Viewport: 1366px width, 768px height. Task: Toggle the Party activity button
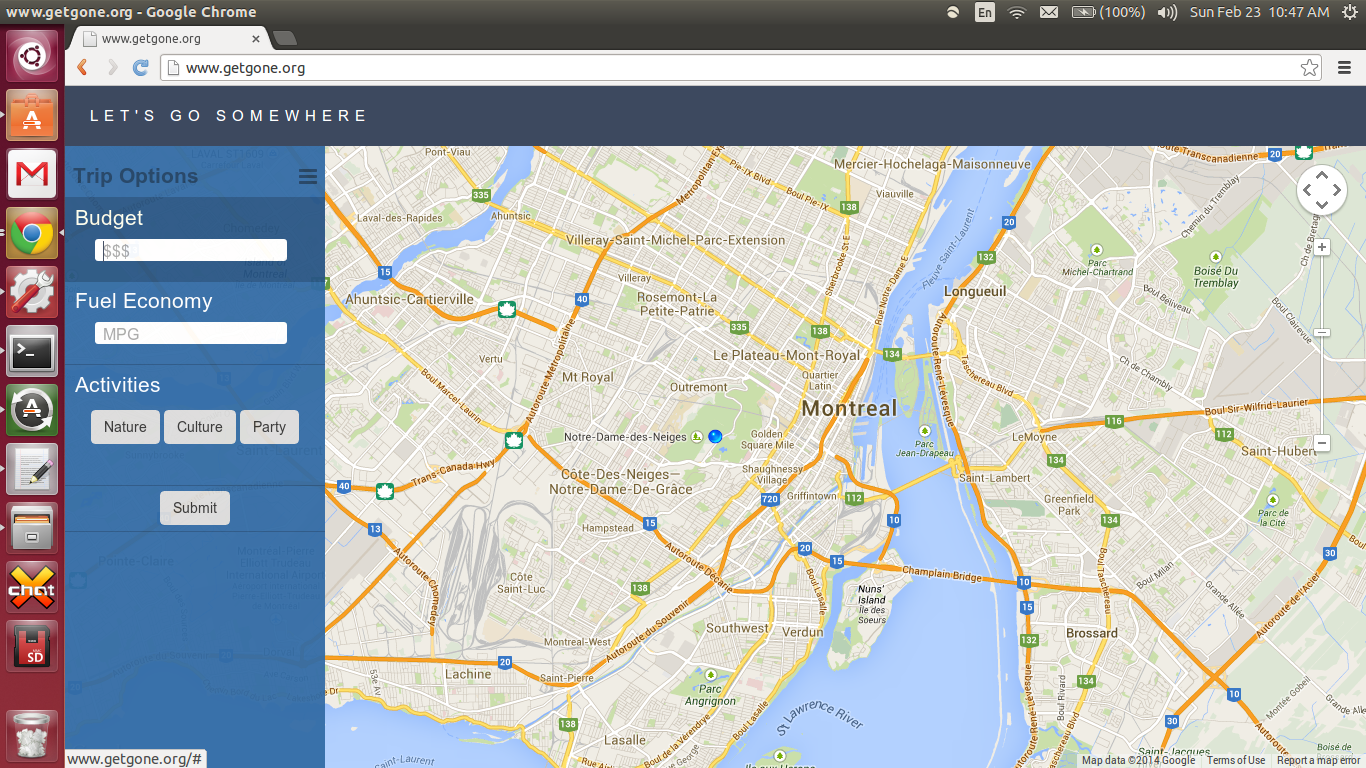tap(269, 427)
